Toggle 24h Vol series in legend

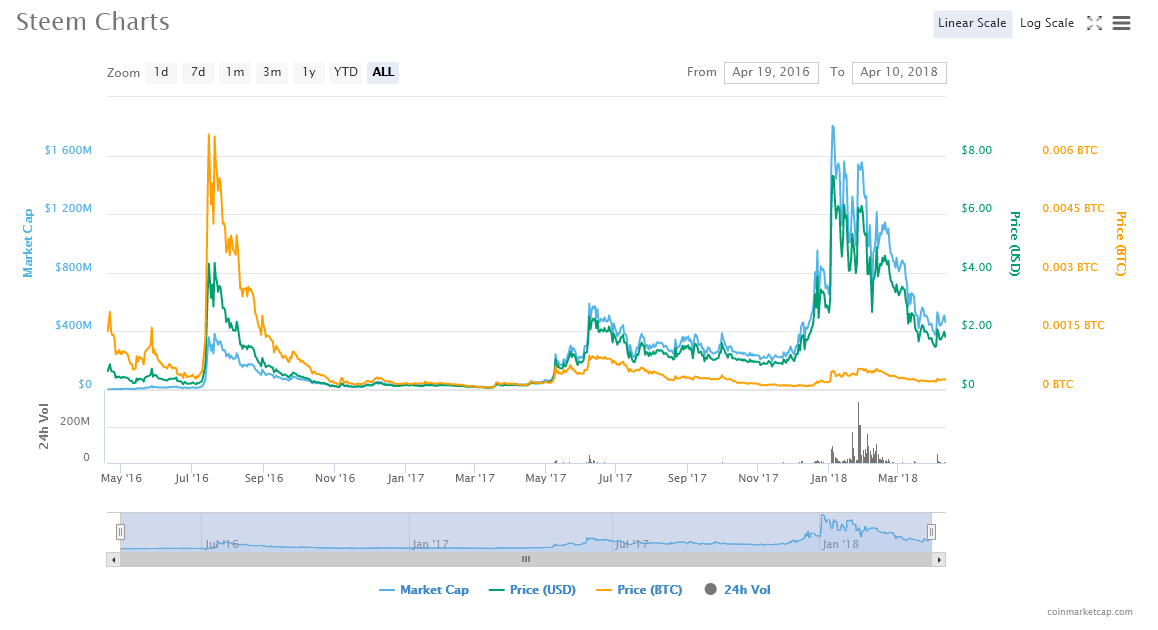pos(737,590)
